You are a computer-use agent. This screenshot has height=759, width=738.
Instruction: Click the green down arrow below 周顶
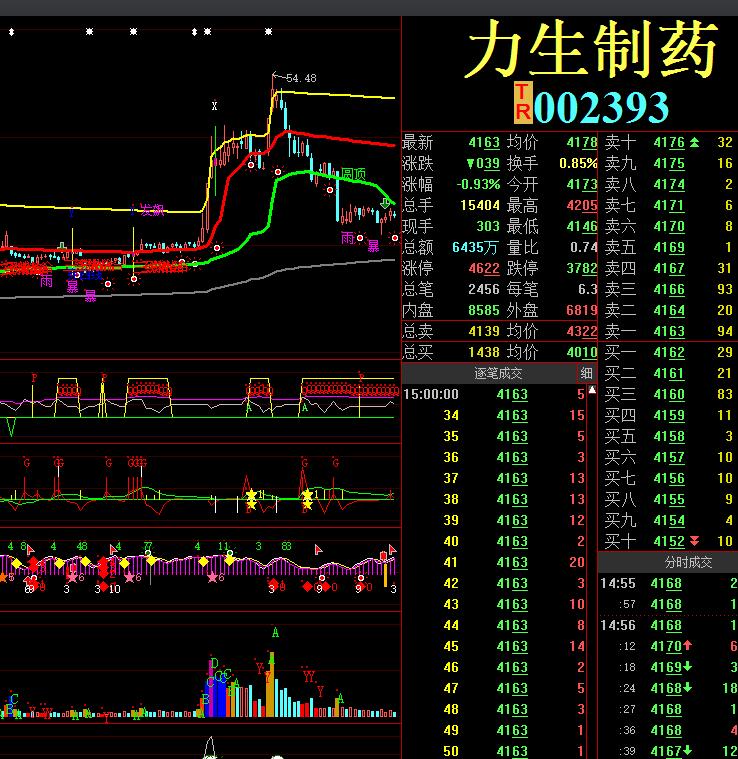(x=385, y=203)
